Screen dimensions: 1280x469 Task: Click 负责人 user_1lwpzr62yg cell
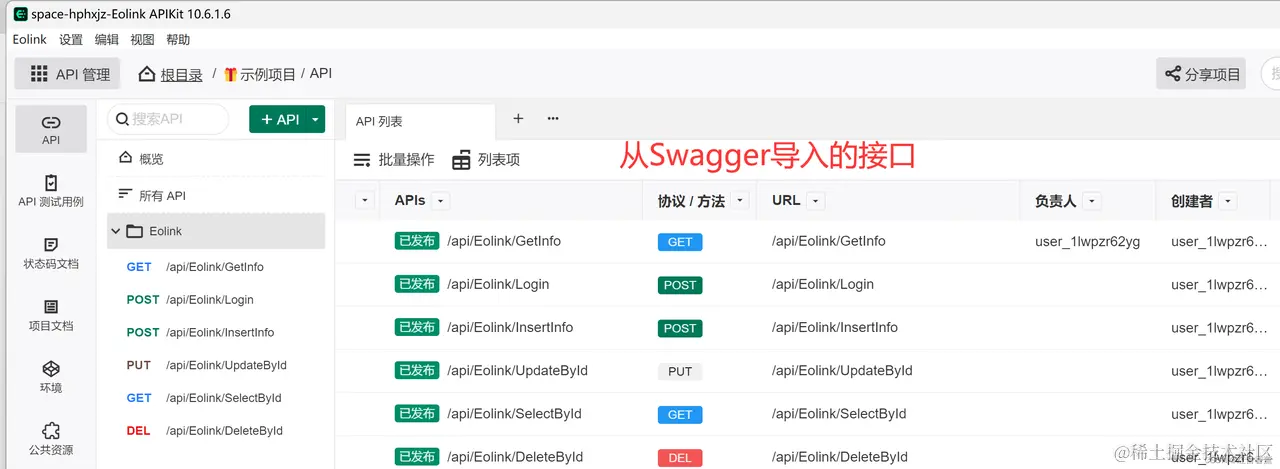coord(1087,241)
